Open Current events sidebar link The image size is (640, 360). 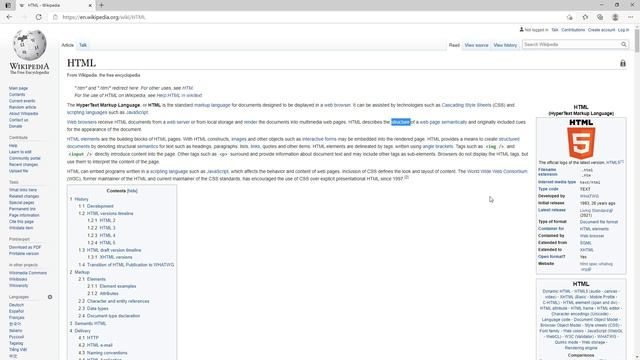coord(22,101)
